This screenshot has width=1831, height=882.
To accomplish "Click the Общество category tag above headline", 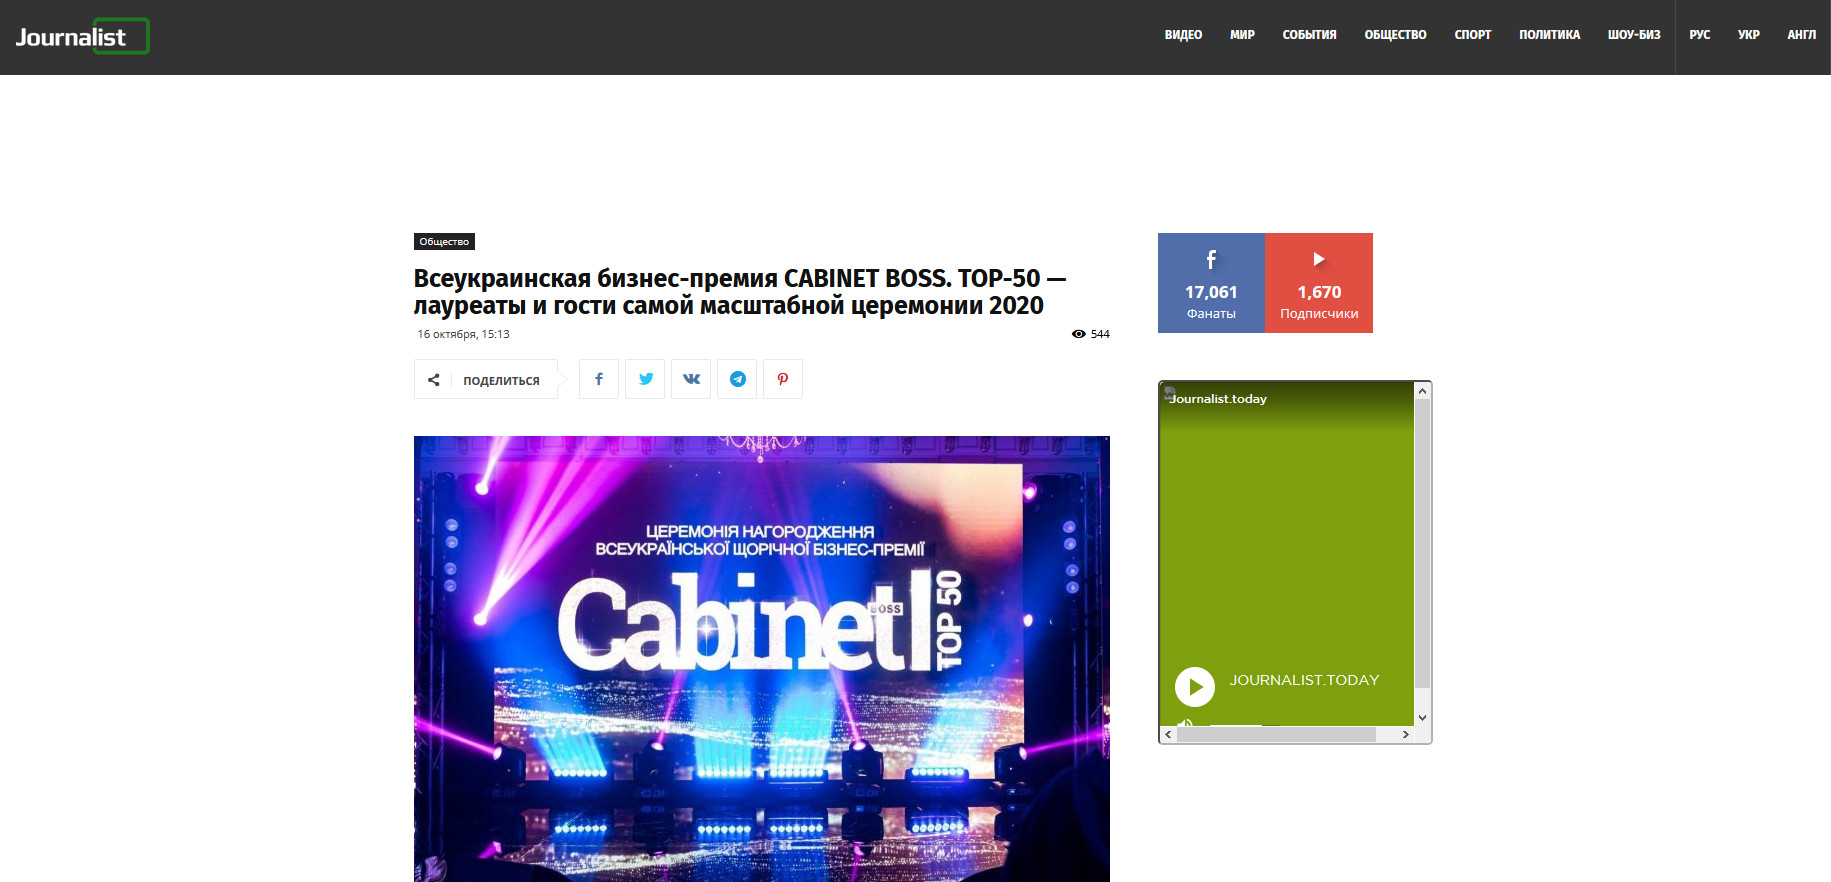I will [x=444, y=242].
